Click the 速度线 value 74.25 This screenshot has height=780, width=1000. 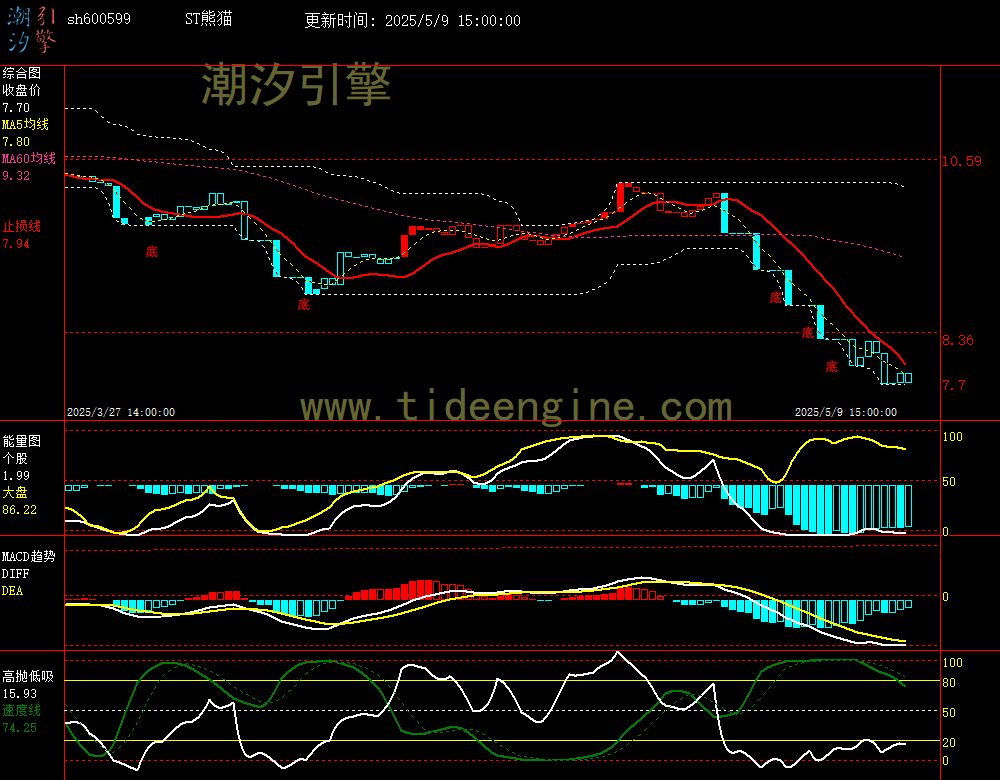pos(19,728)
